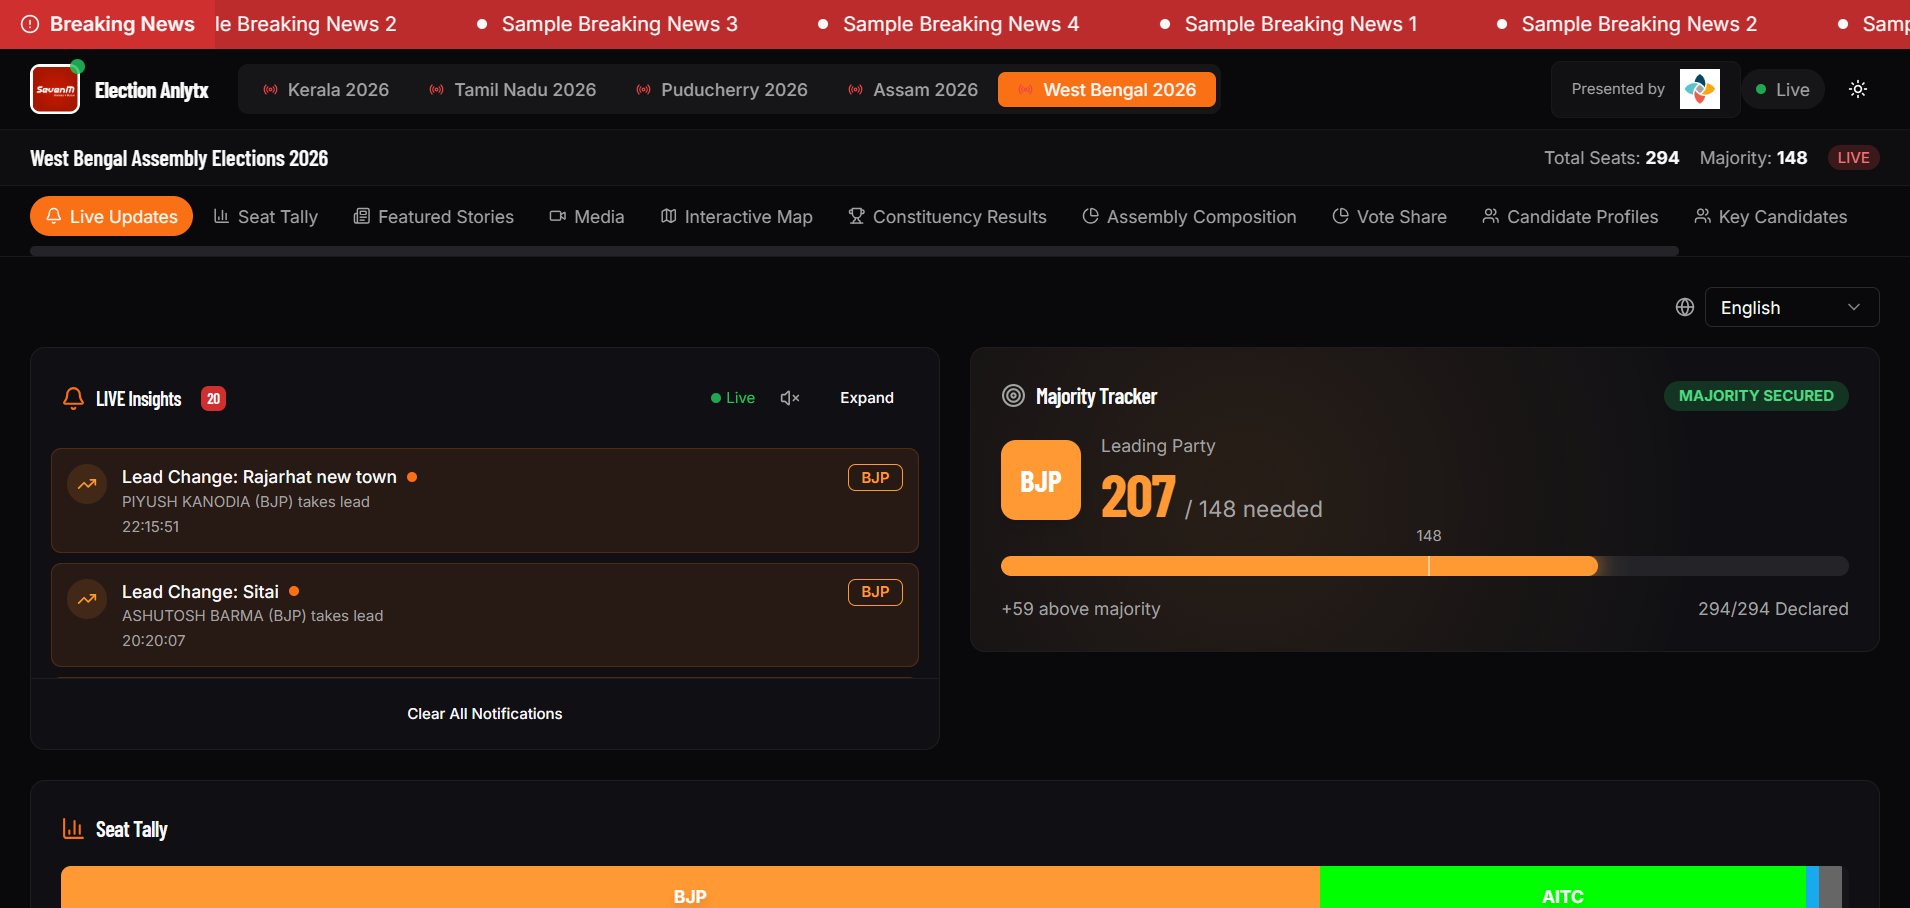Click BJP tag on Sitai lead change card
The image size is (1910, 908).
[x=875, y=592]
